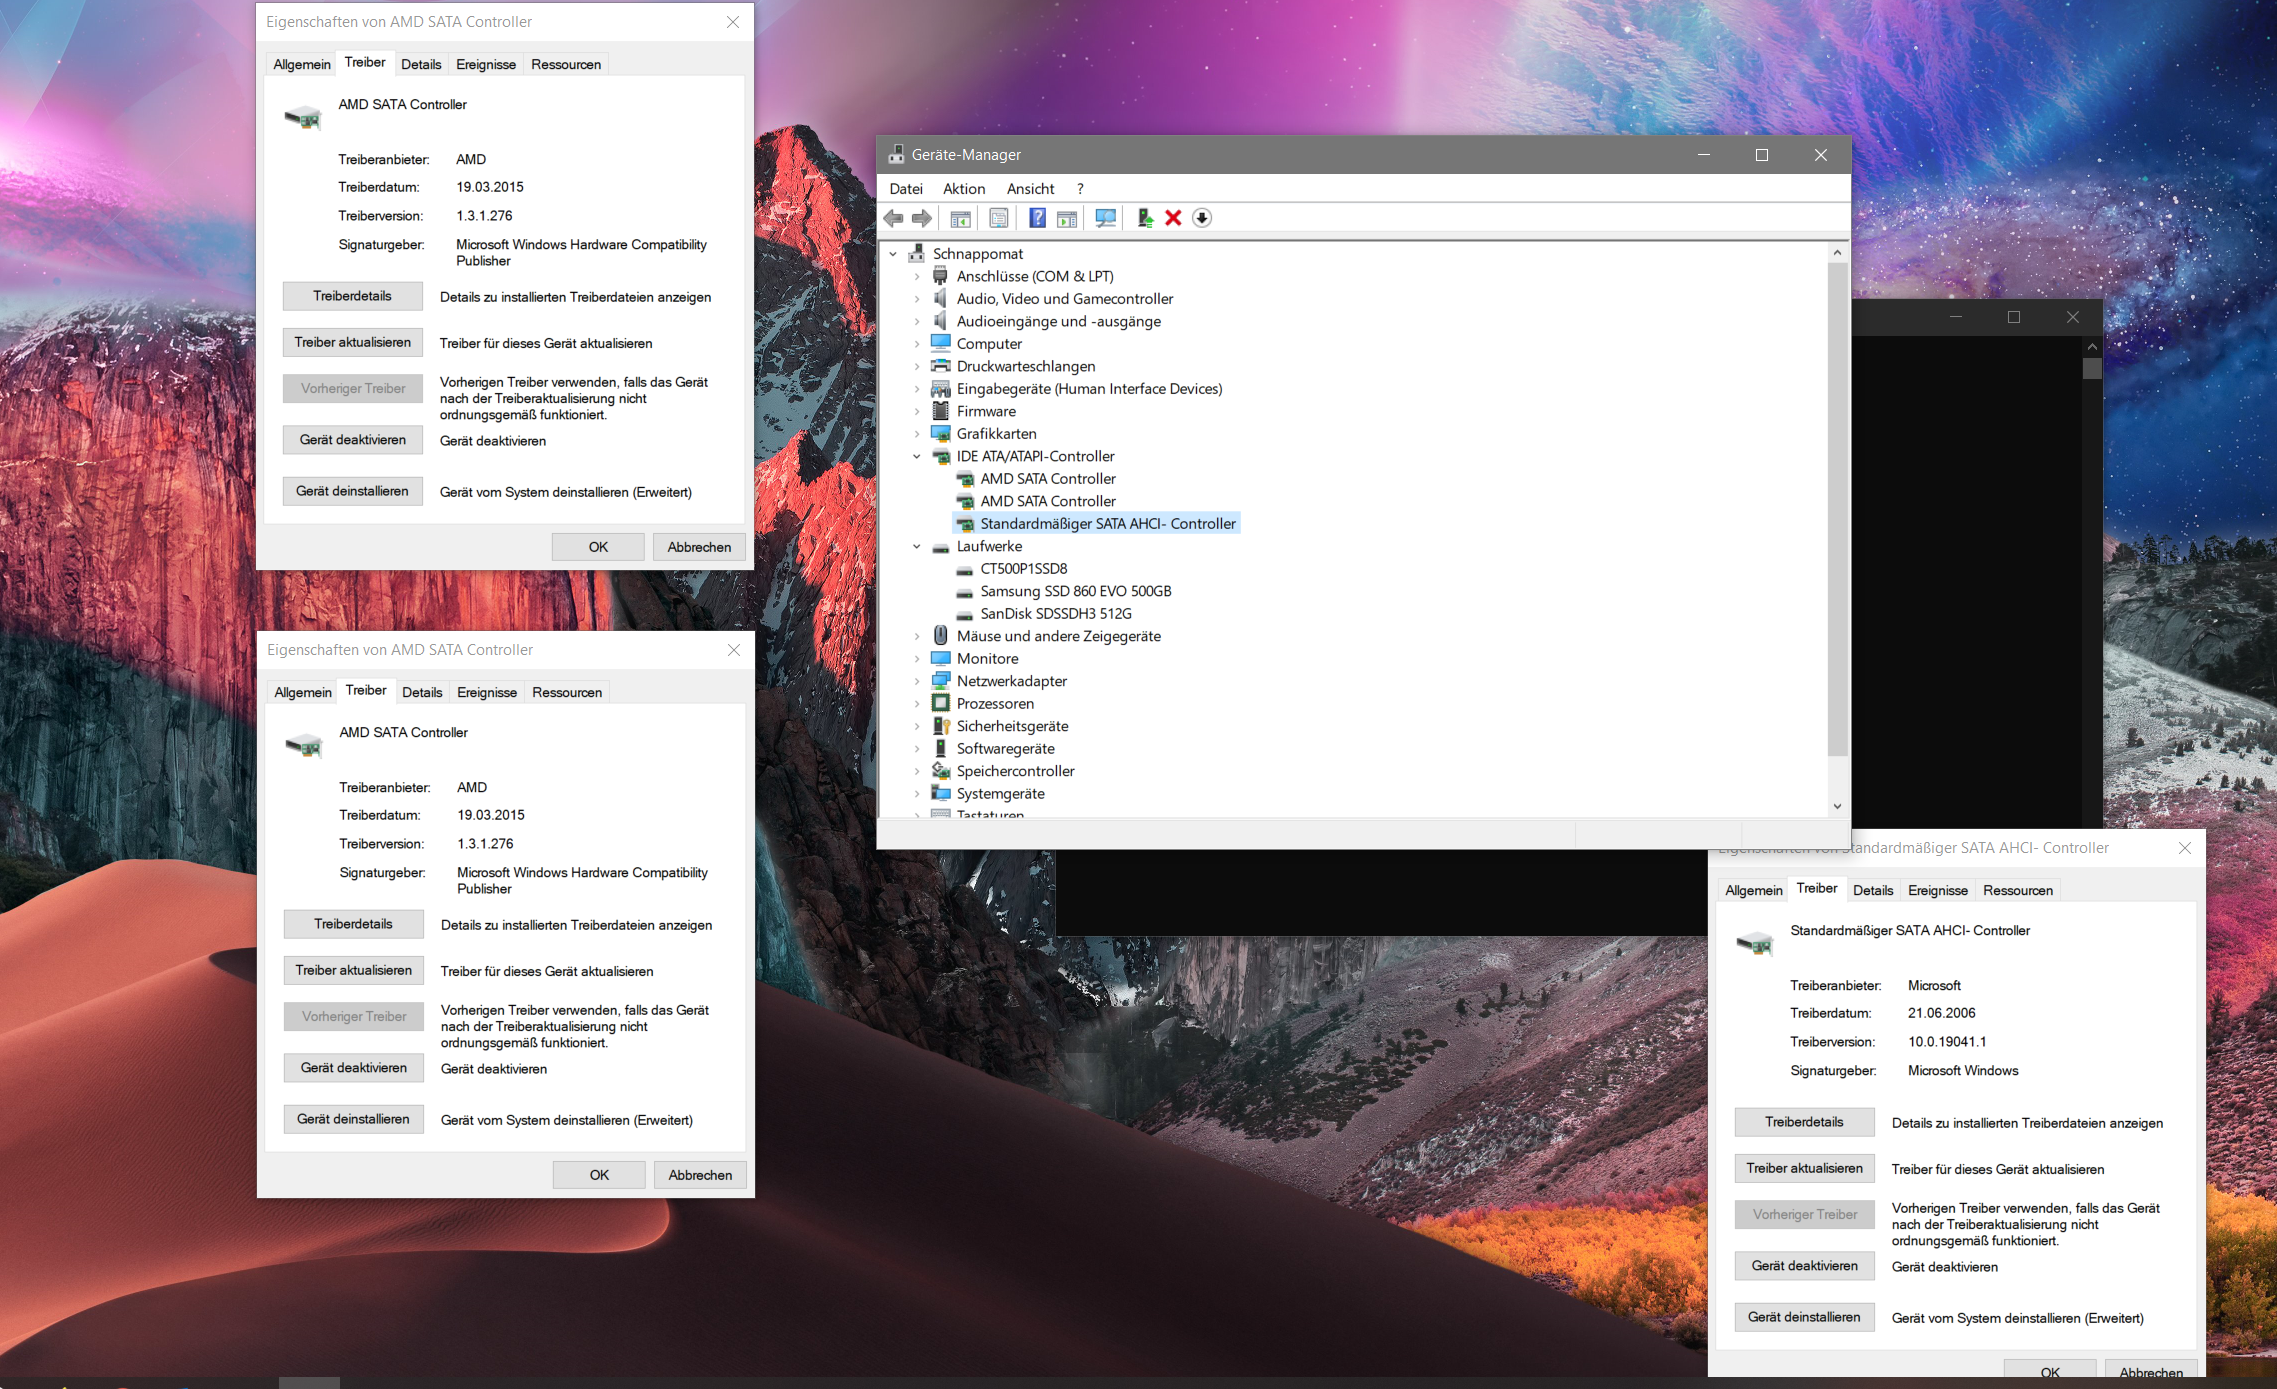Image resolution: width=2277 pixels, height=1389 pixels.
Task: Click the show/hide console tree icon
Action: [x=960, y=218]
